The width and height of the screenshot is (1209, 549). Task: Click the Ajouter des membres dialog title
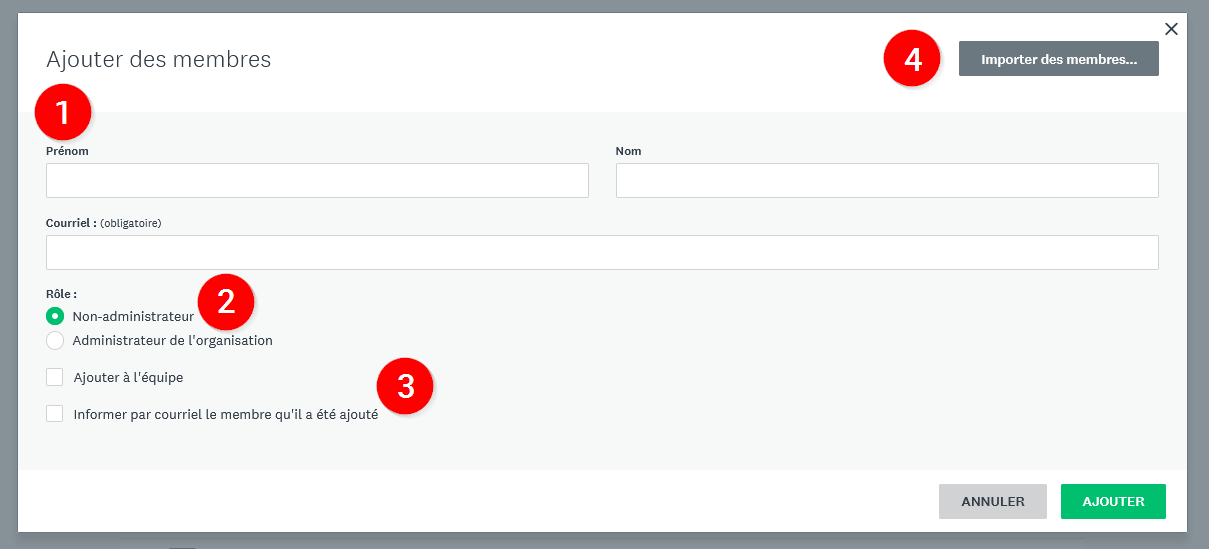click(x=158, y=60)
